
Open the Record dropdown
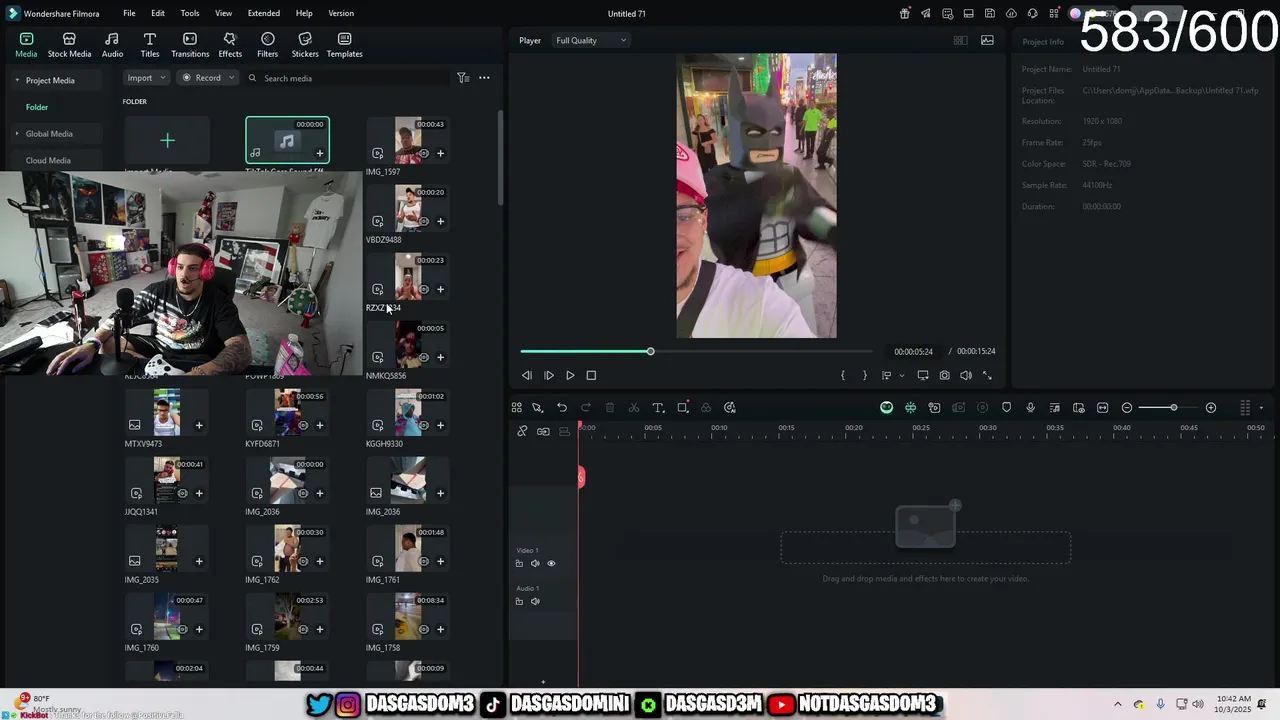[x=208, y=78]
